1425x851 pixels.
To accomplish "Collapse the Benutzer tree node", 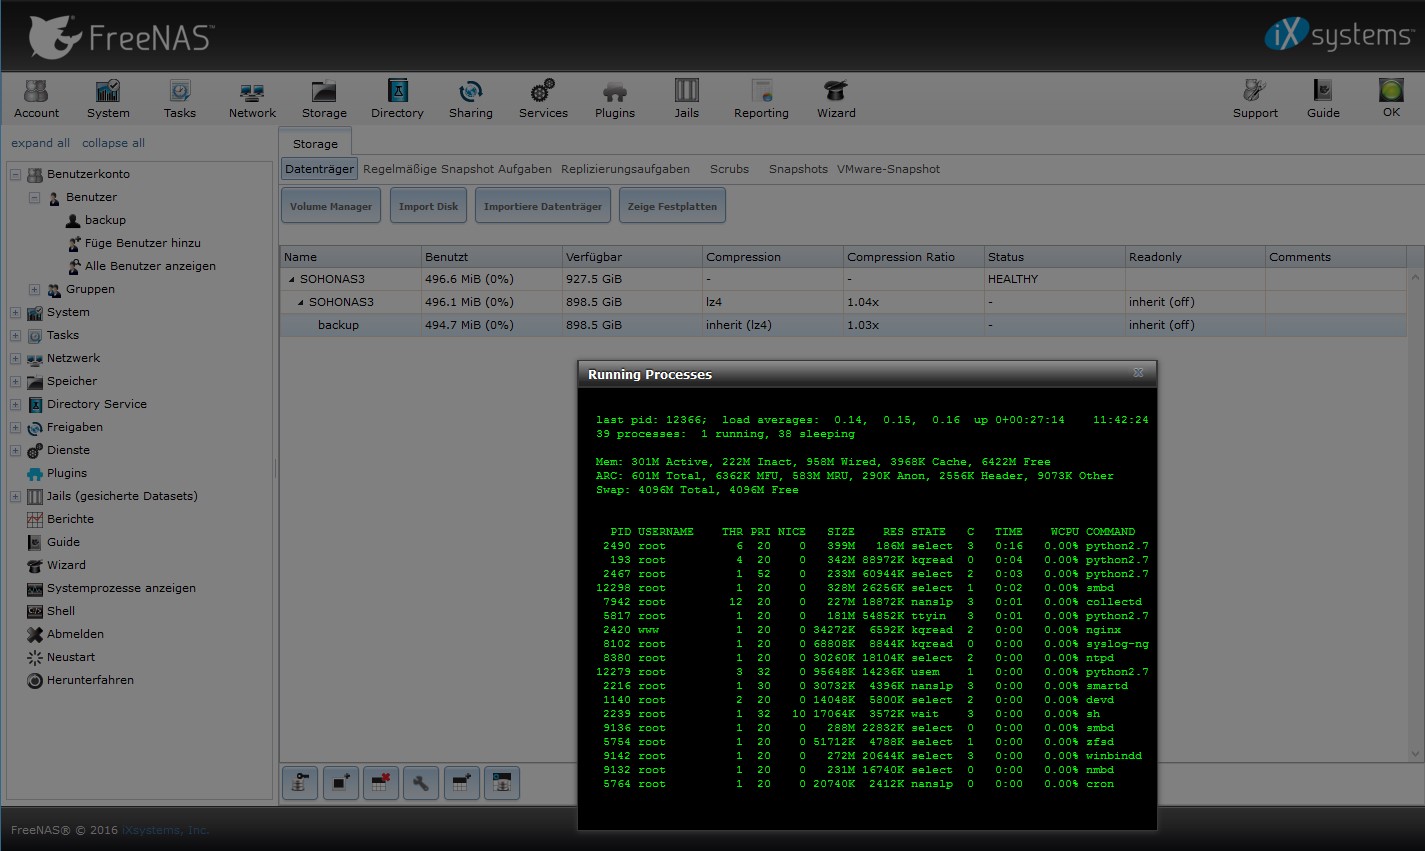I will tap(34, 197).
